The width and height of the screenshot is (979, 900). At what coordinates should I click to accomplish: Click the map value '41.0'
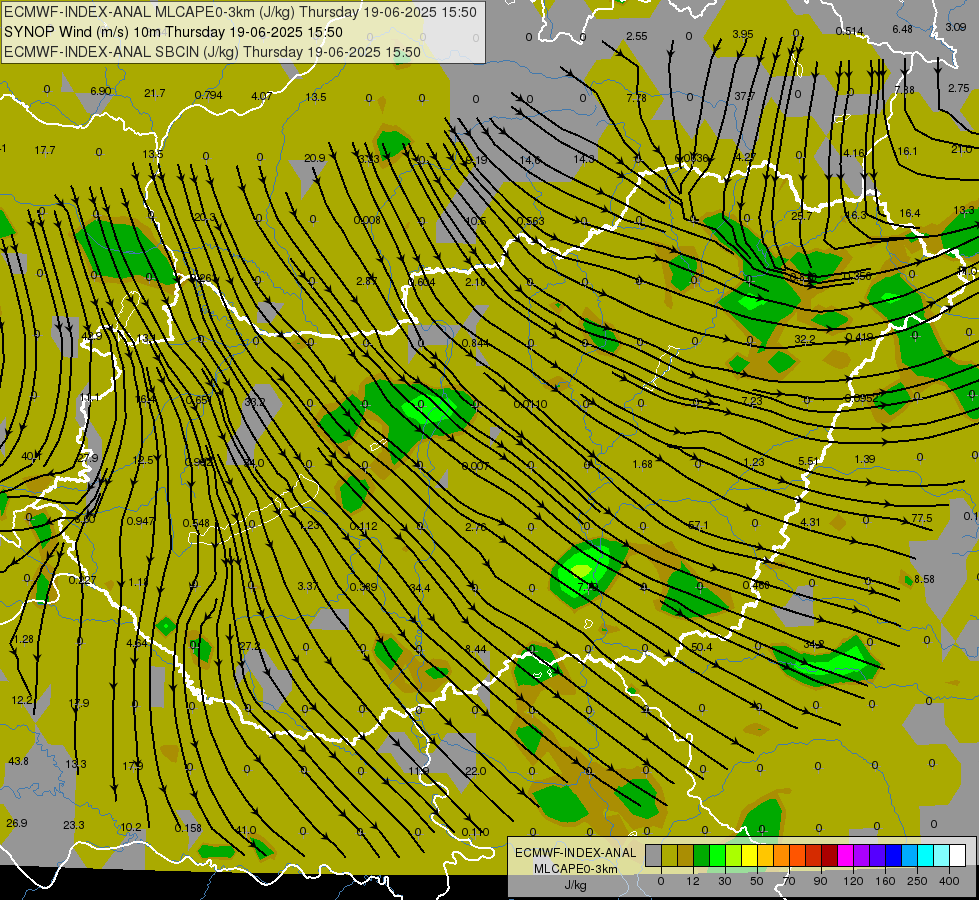[x=246, y=830]
